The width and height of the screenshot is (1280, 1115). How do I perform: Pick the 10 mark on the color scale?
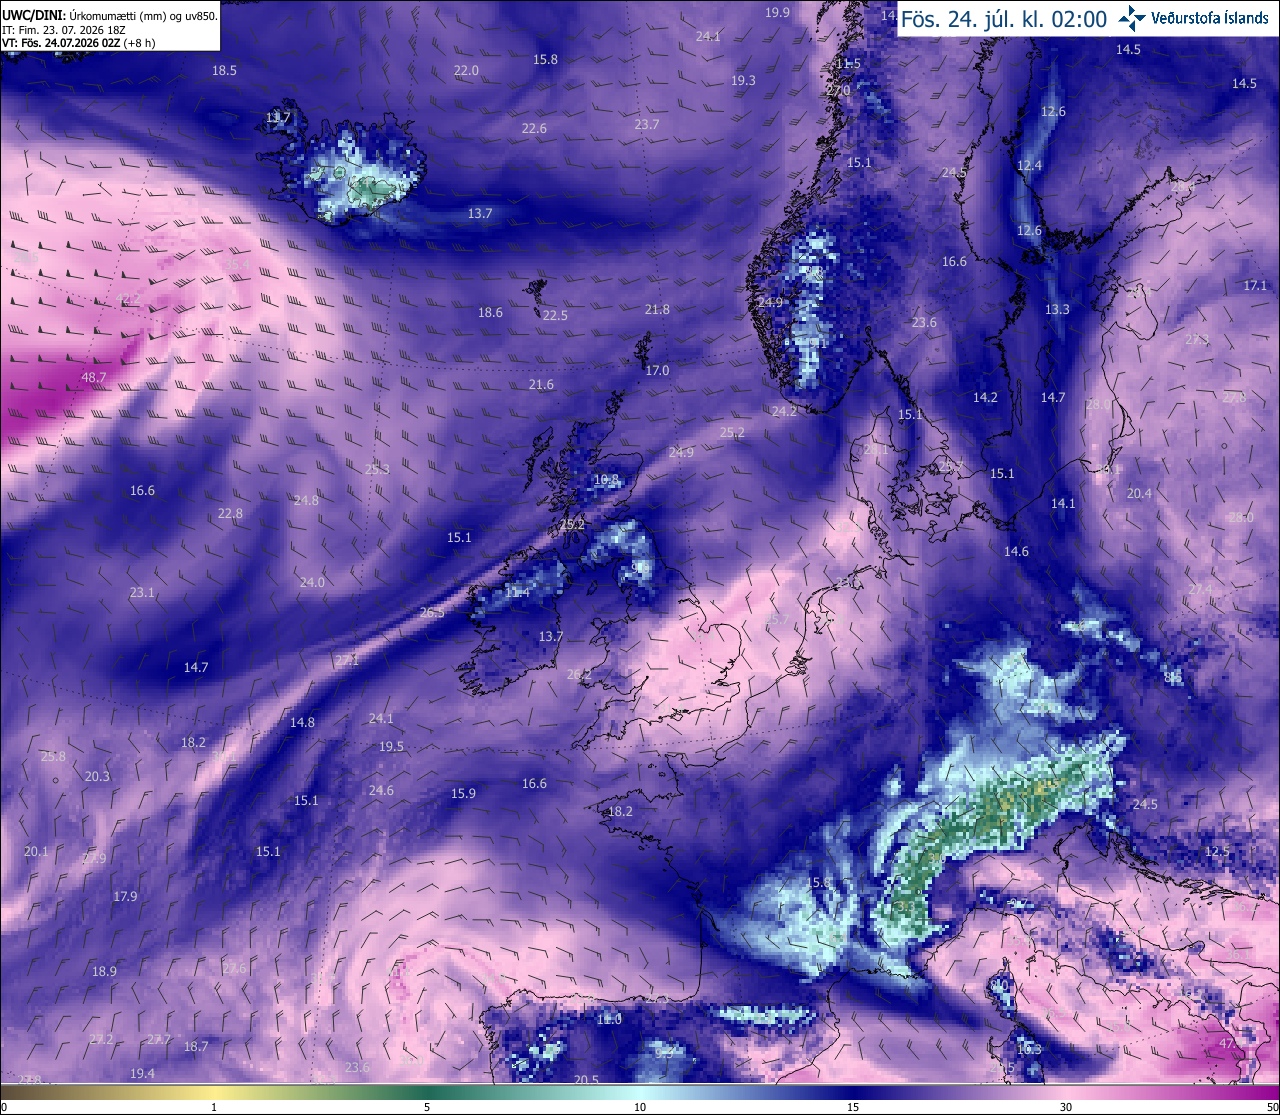point(640,1107)
